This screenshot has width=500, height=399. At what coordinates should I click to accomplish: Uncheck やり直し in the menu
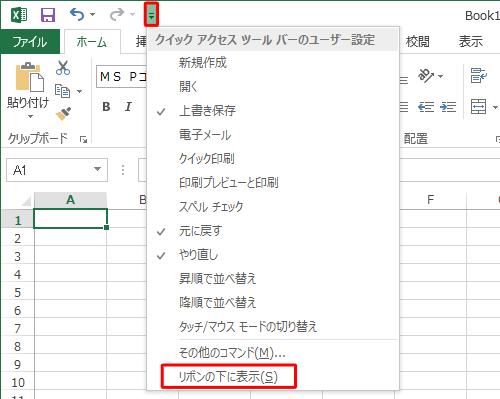coord(273,255)
